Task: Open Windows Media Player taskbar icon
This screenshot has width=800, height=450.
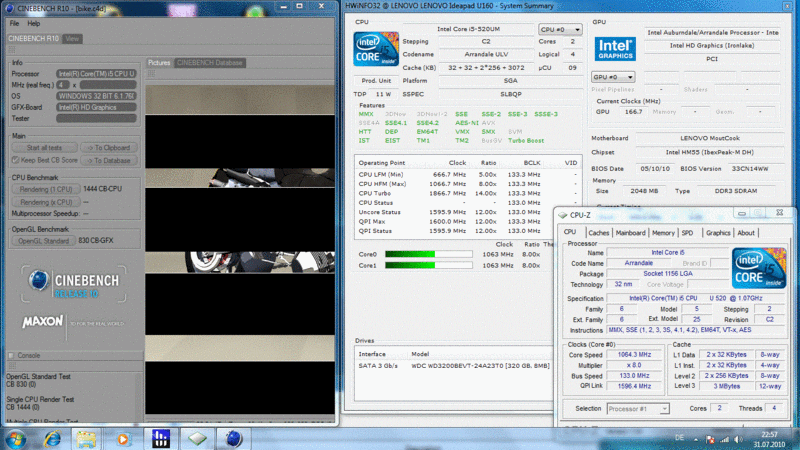Action: coord(122,439)
